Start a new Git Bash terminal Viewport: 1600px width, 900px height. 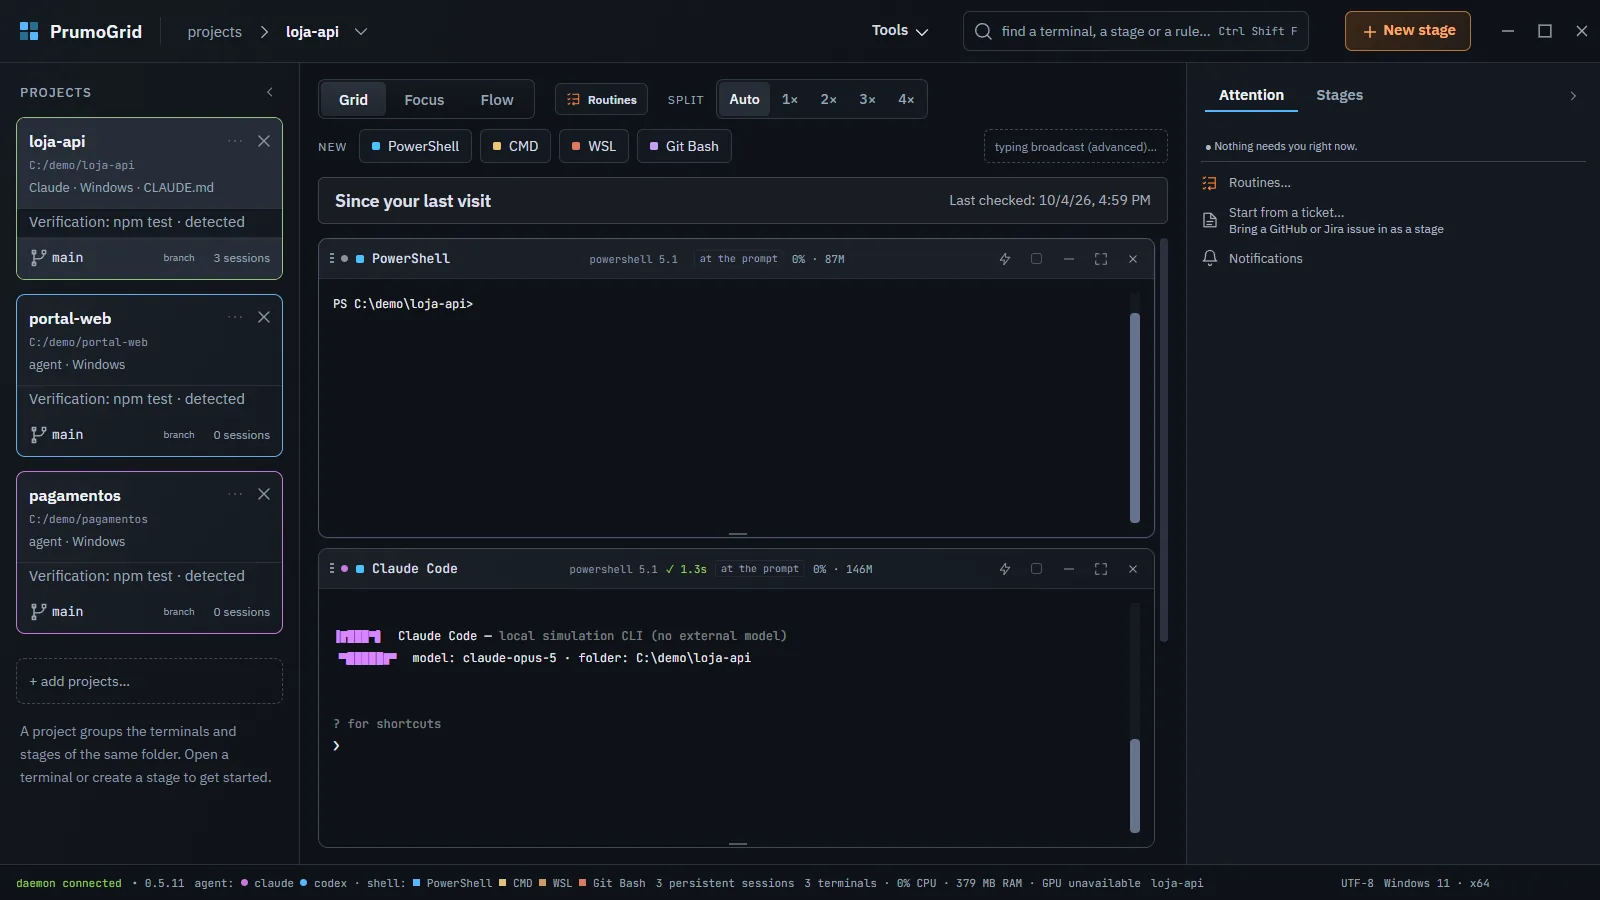684,146
